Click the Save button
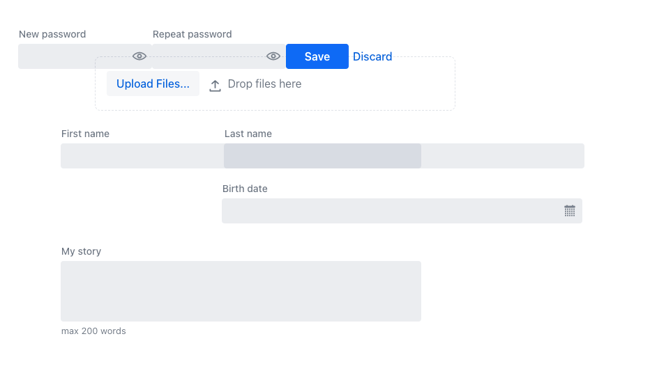650x380 pixels. (317, 56)
